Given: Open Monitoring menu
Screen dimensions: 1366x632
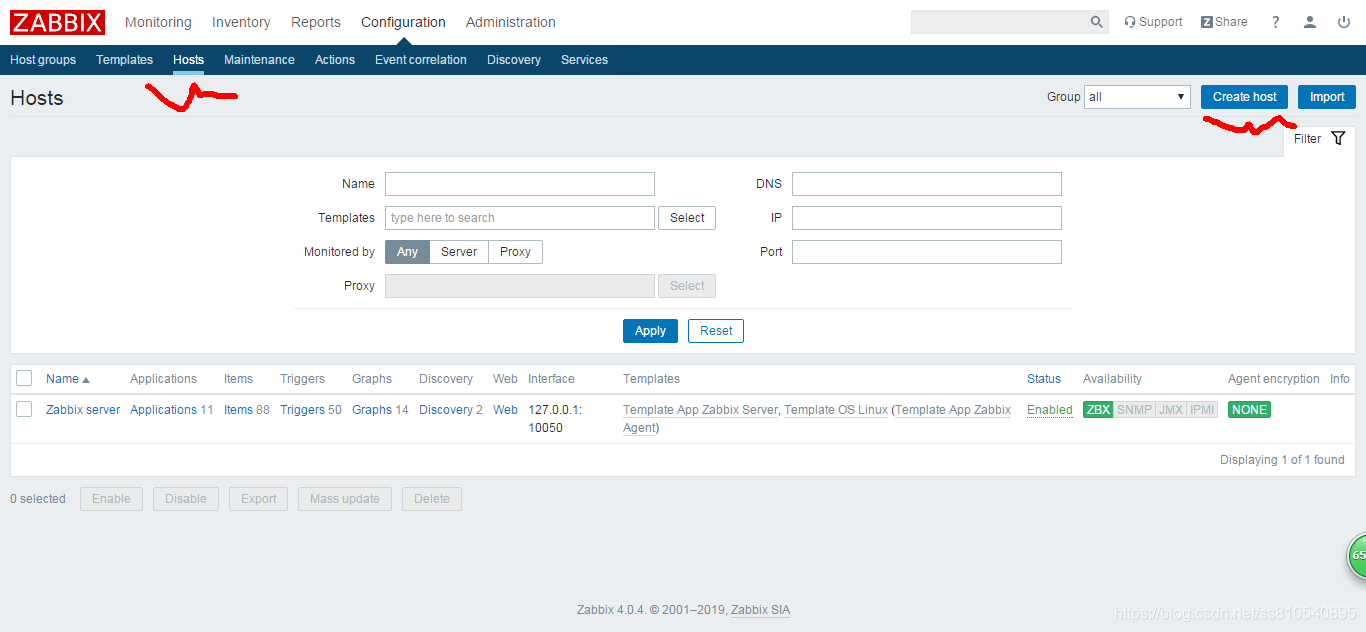Looking at the screenshot, I should click(158, 22).
